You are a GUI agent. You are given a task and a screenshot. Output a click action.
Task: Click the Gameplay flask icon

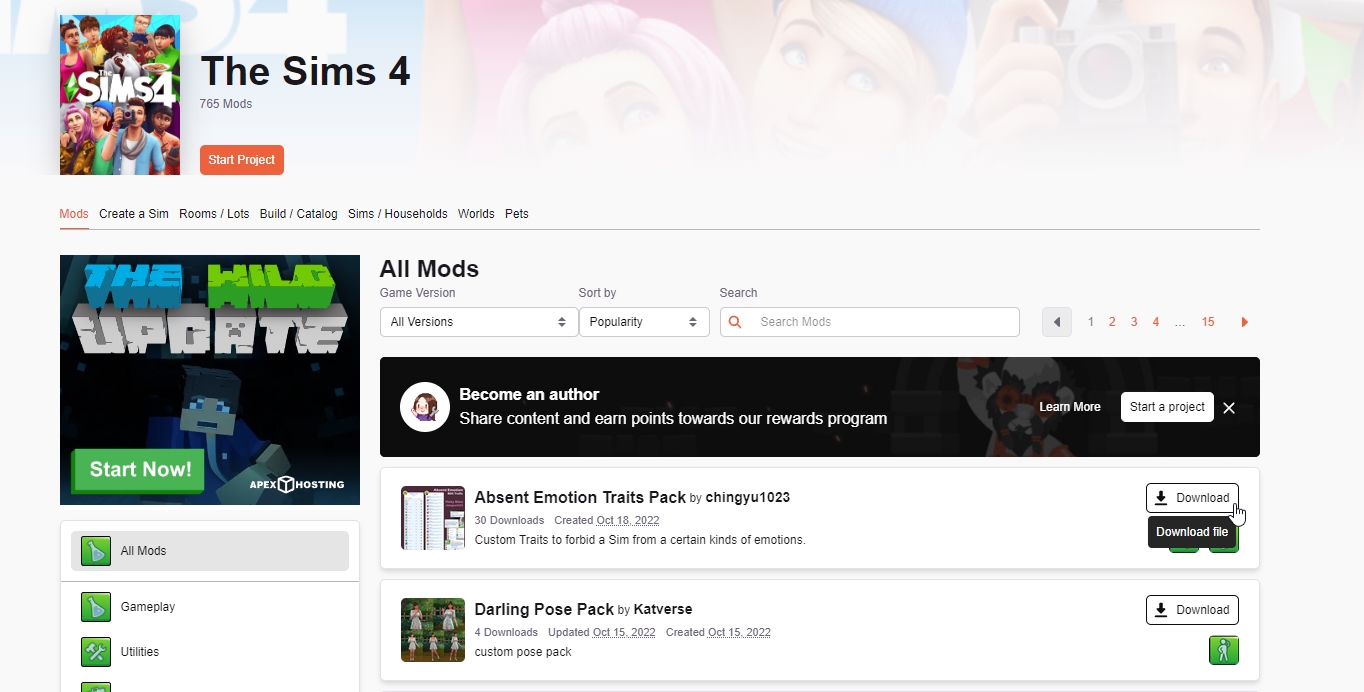[x=96, y=607]
